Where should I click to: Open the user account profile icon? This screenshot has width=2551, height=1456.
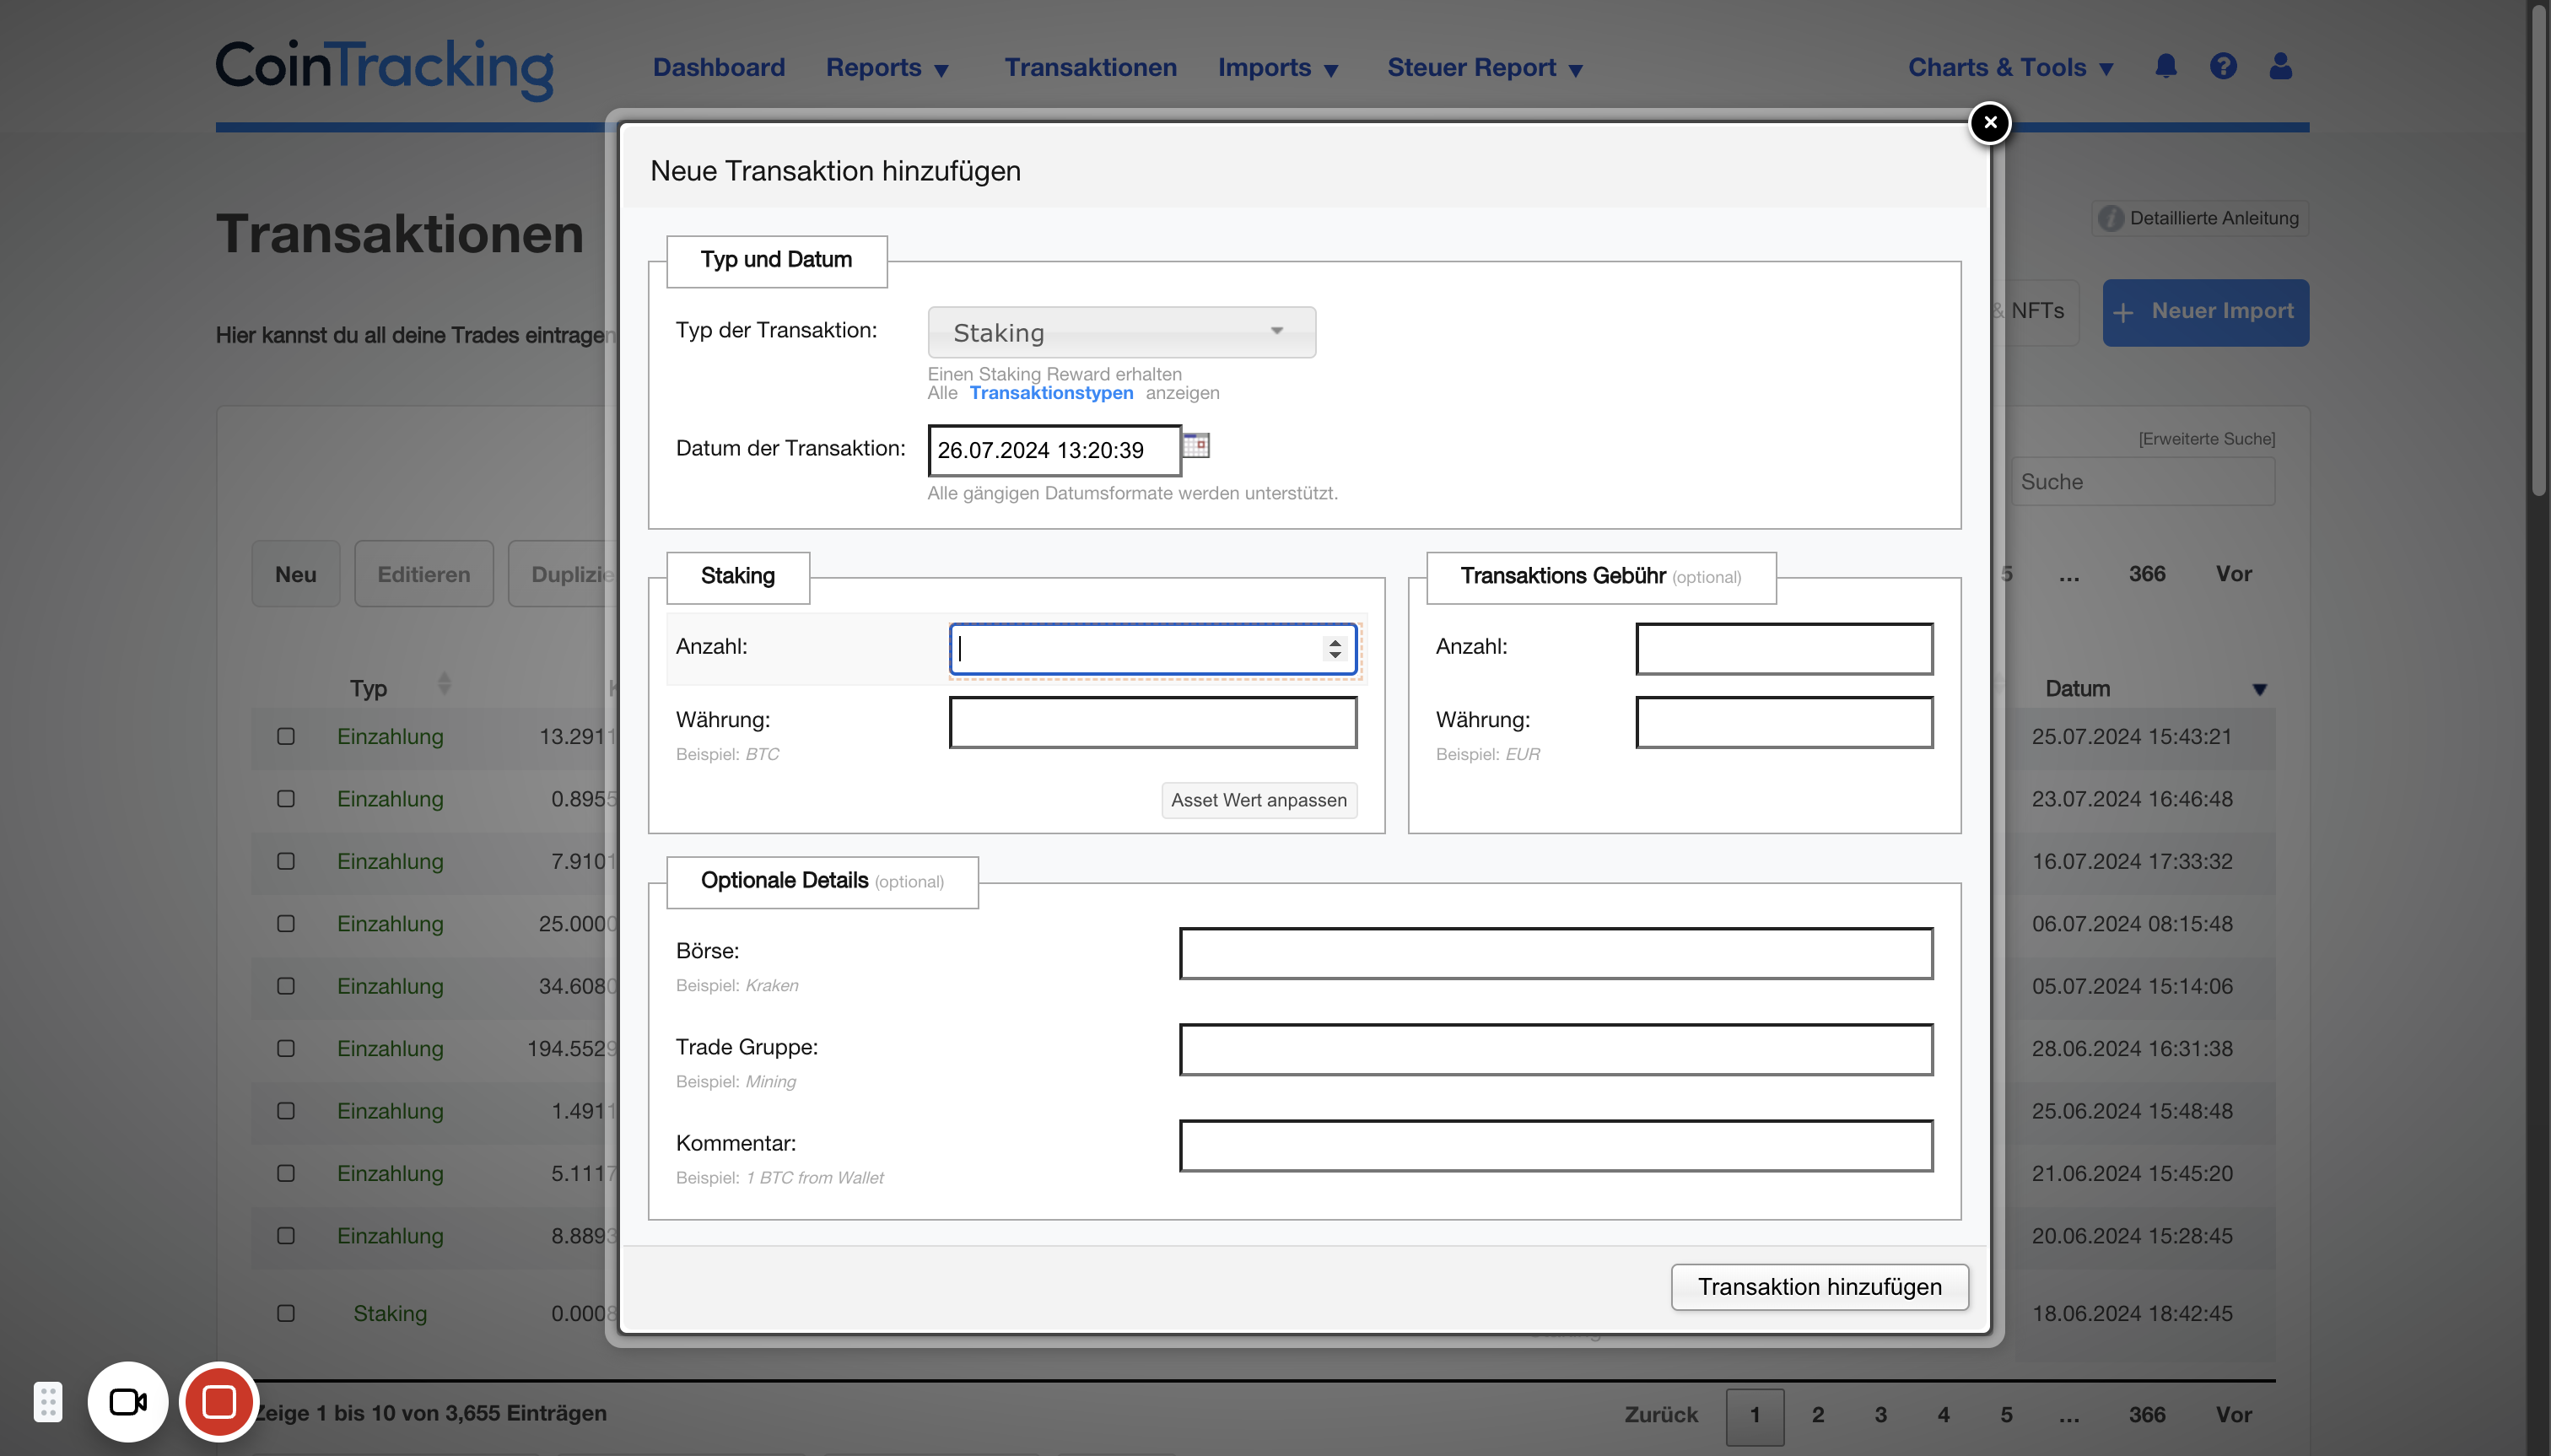pos(2280,66)
